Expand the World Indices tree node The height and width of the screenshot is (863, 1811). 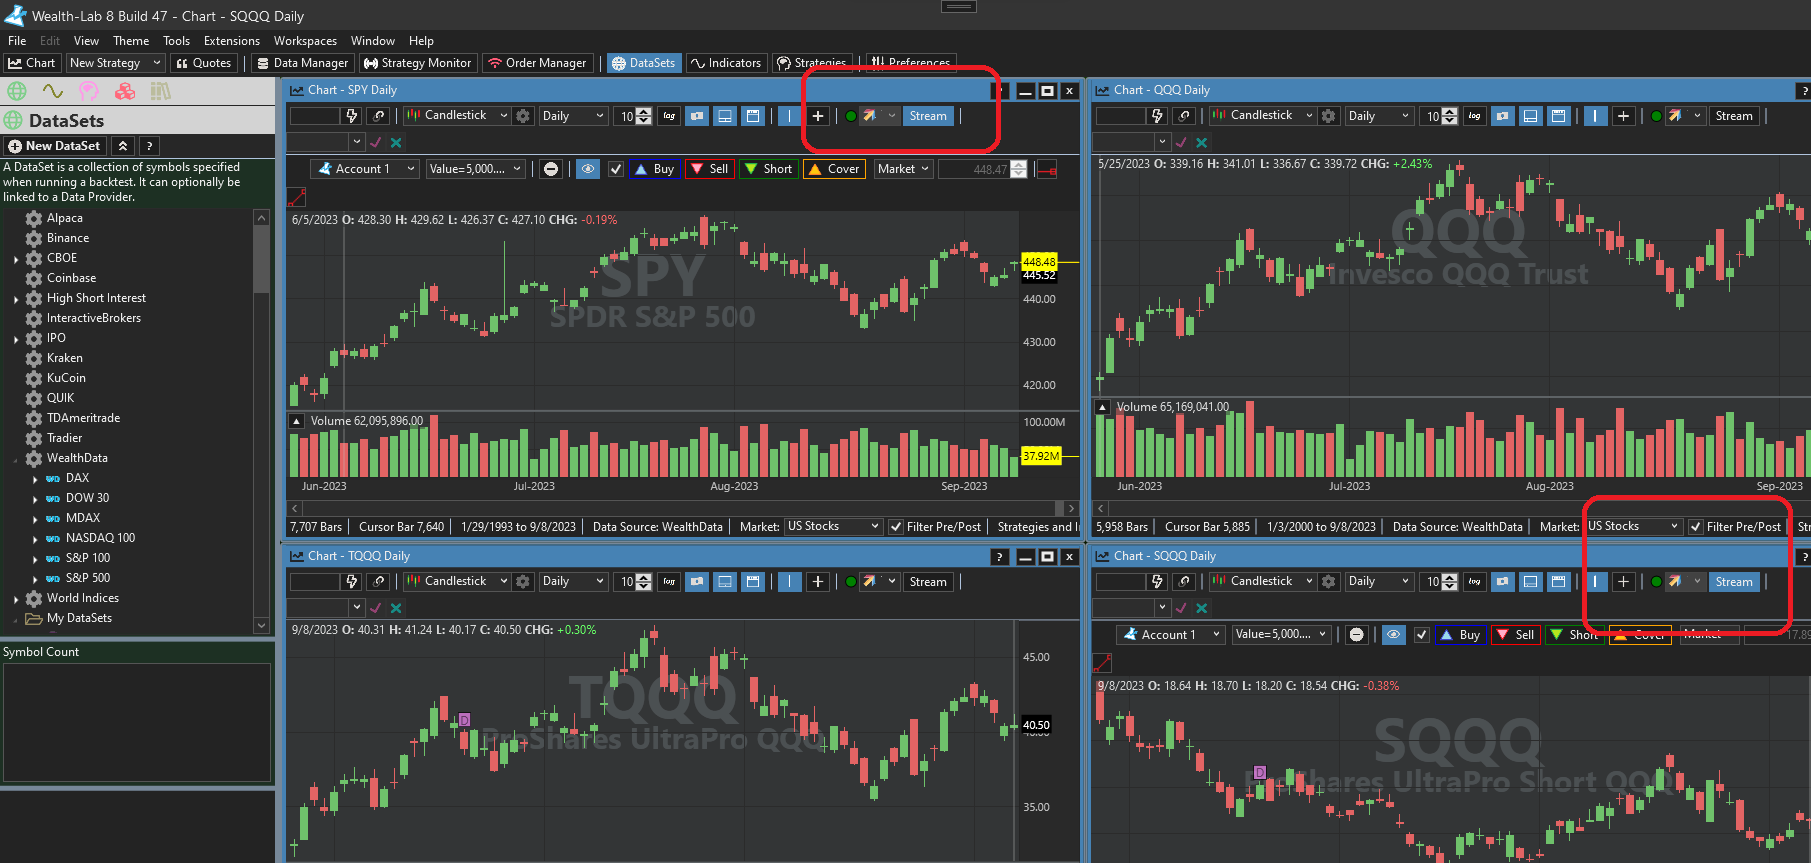tap(16, 598)
